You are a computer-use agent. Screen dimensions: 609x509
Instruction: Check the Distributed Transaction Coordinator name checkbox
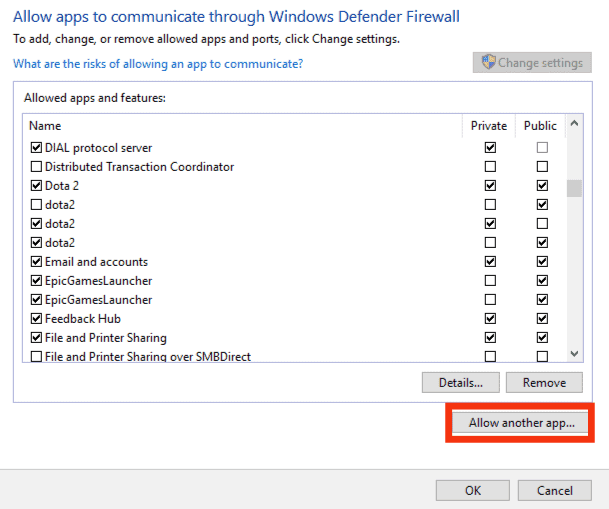pyautogui.click(x=36, y=167)
